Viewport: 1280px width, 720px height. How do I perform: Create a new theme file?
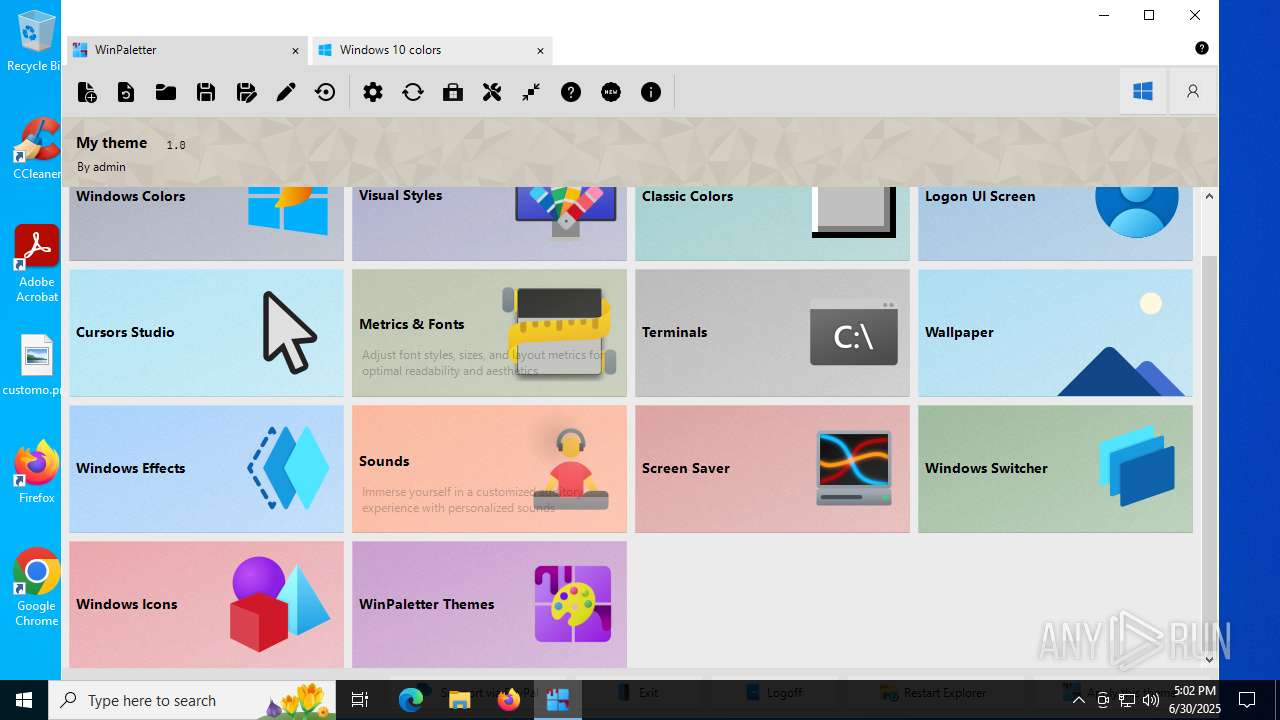pos(87,92)
